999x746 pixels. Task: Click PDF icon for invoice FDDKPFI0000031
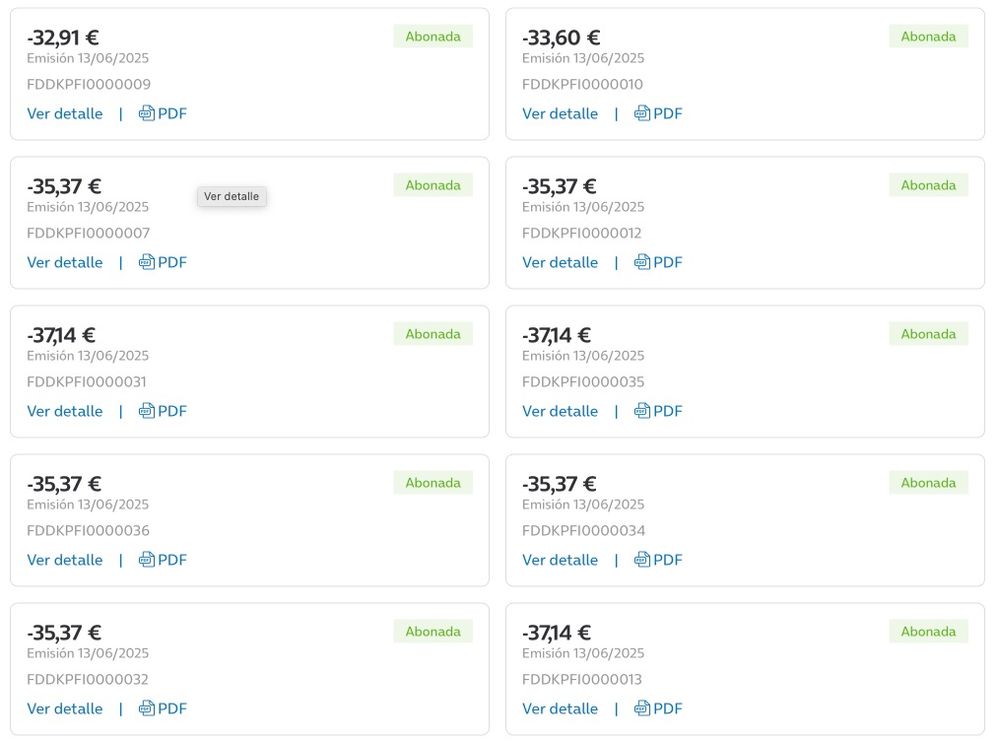pyautogui.click(x=147, y=412)
